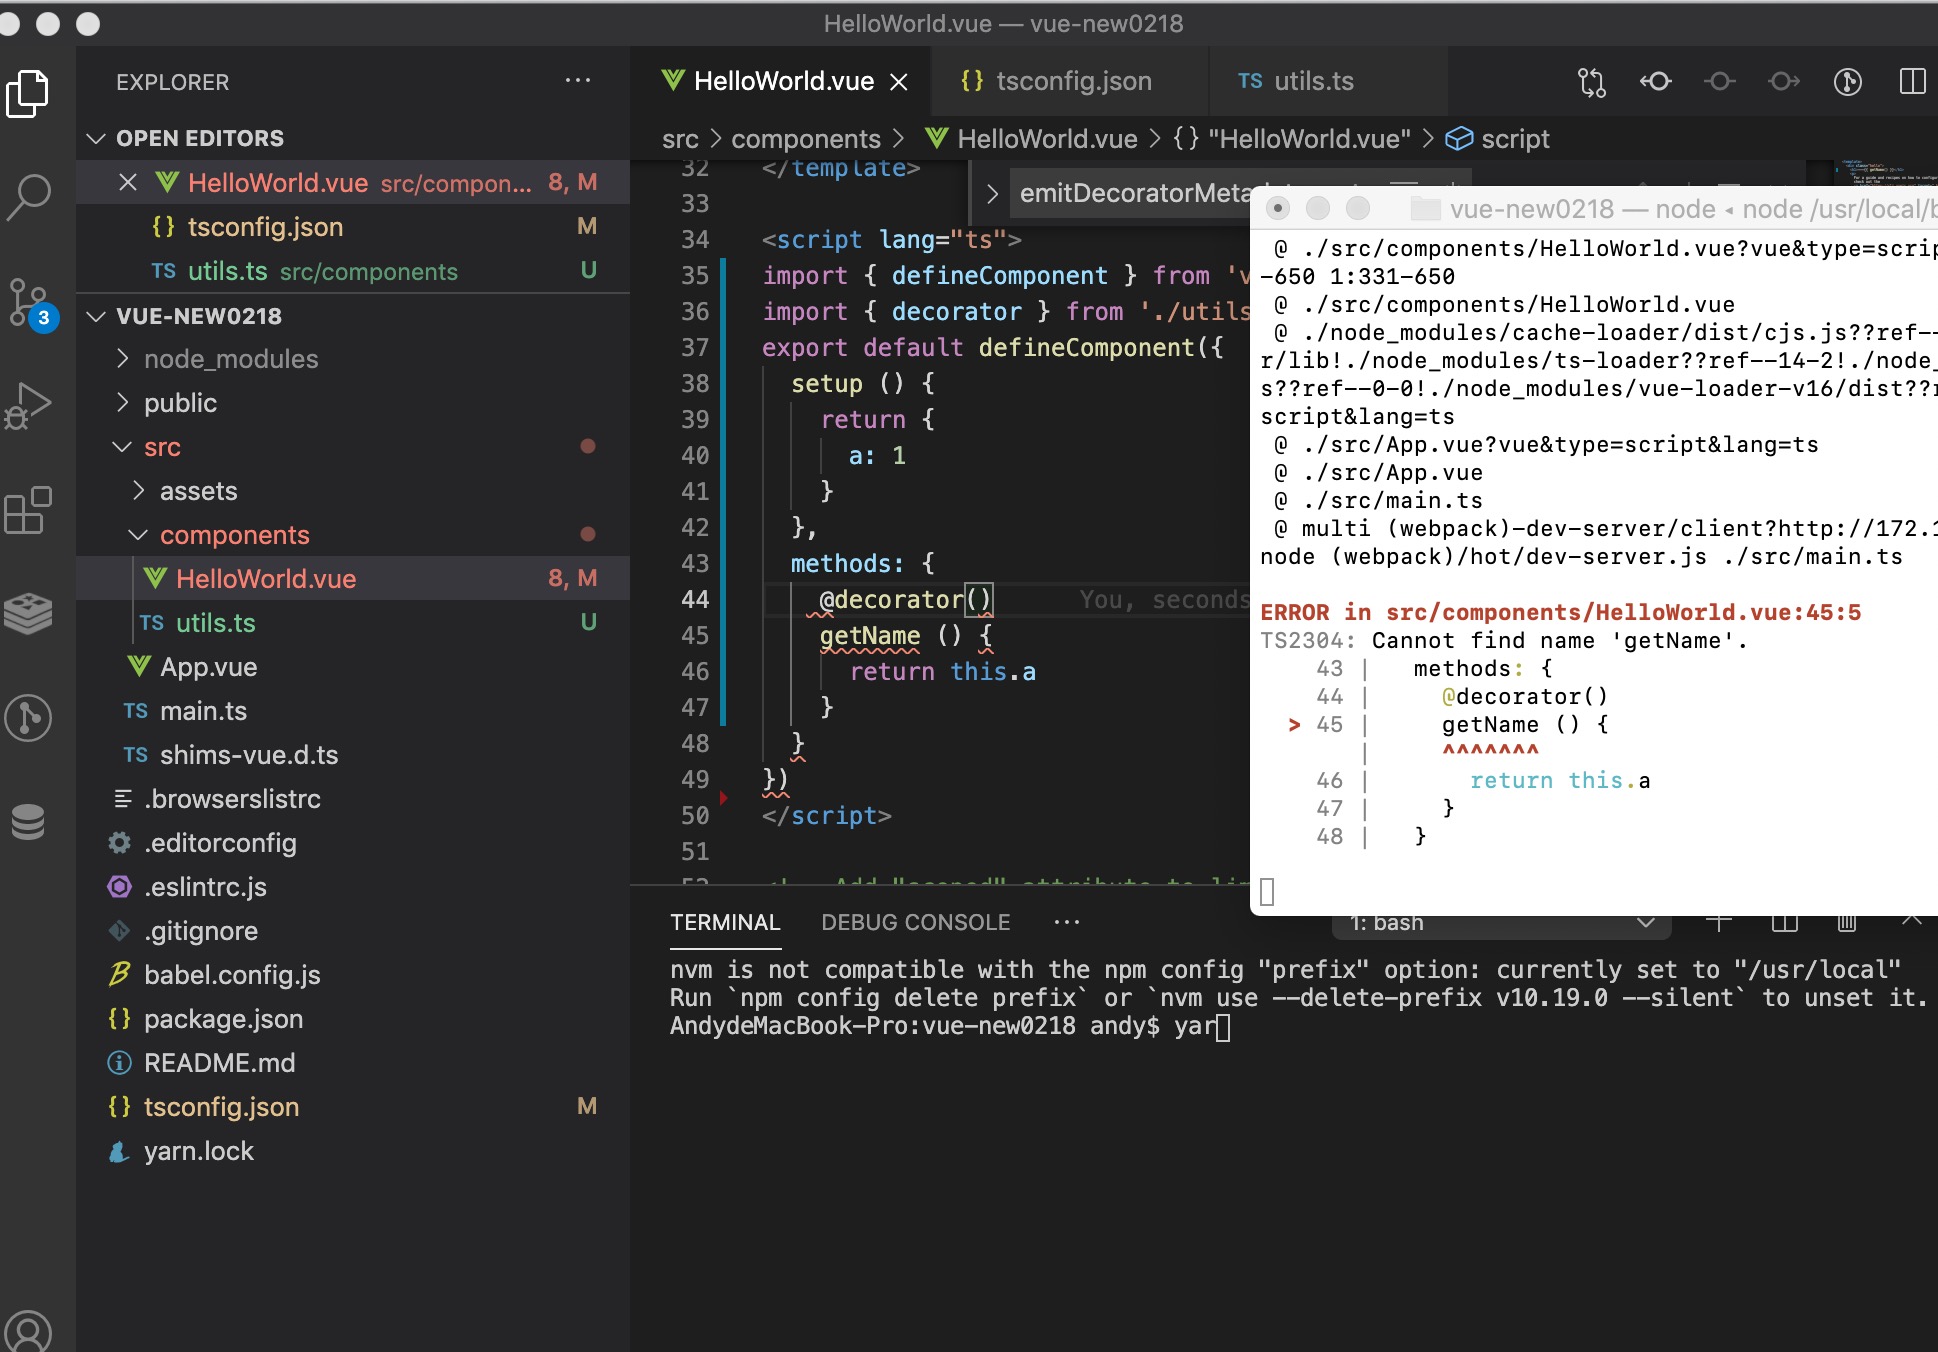Open package.json file
1938x1352 pixels.
(353, 1019)
